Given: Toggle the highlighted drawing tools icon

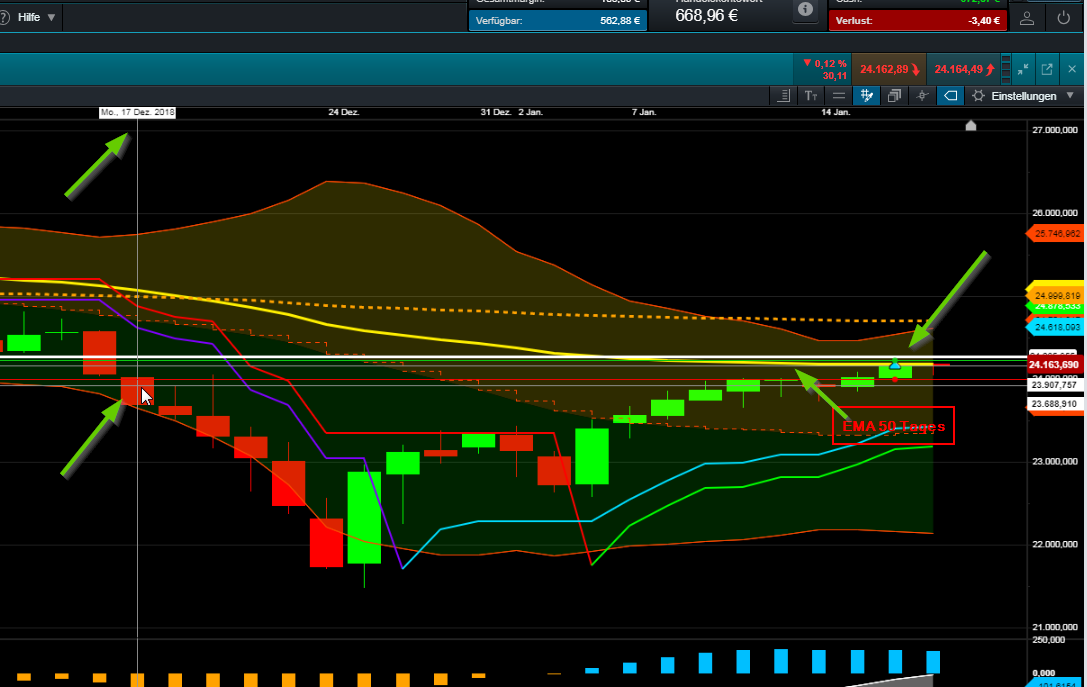Looking at the screenshot, I should (x=867, y=96).
